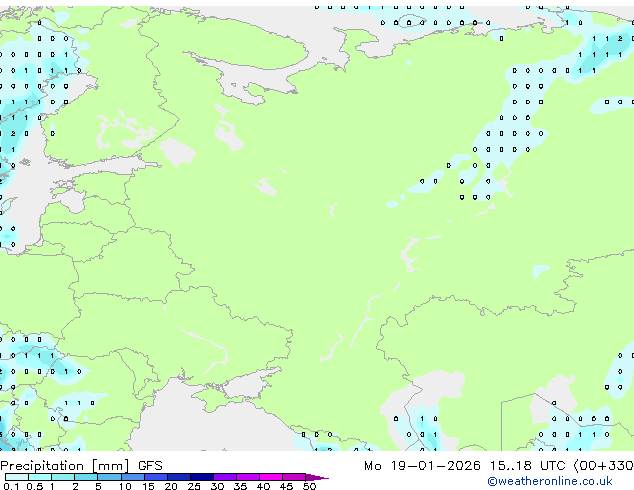Click the 20 to 25 mm legend swatch
The image size is (634, 490).
178,477
